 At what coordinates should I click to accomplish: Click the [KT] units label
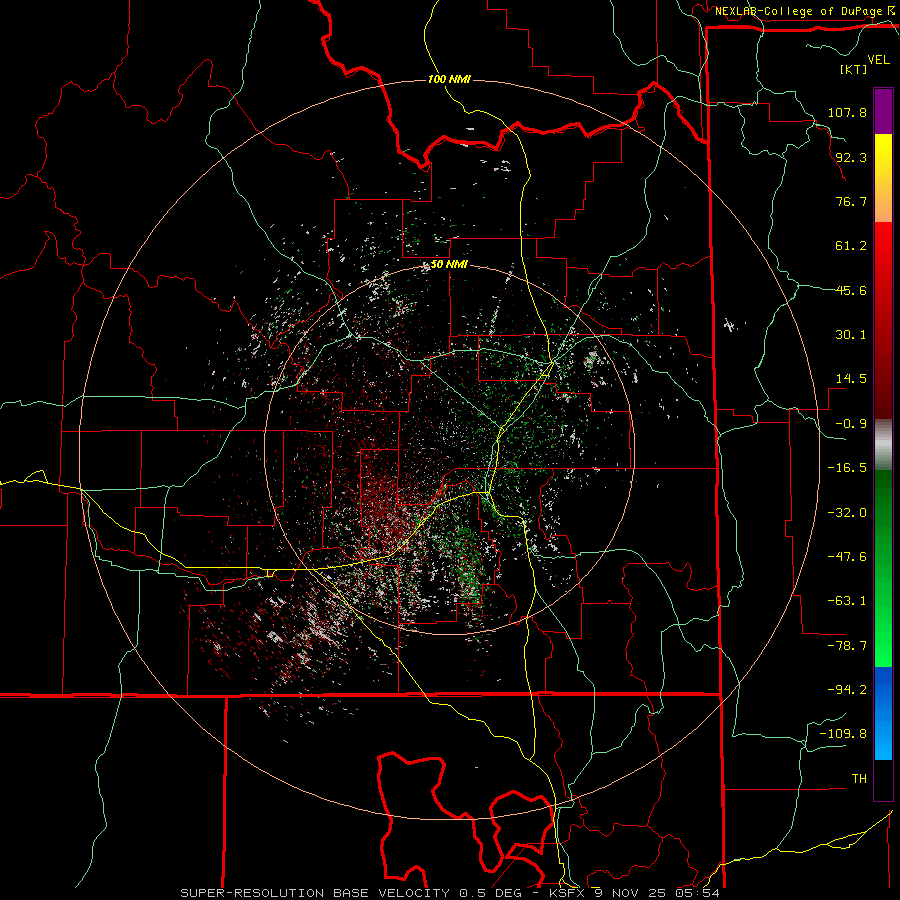tap(853, 69)
